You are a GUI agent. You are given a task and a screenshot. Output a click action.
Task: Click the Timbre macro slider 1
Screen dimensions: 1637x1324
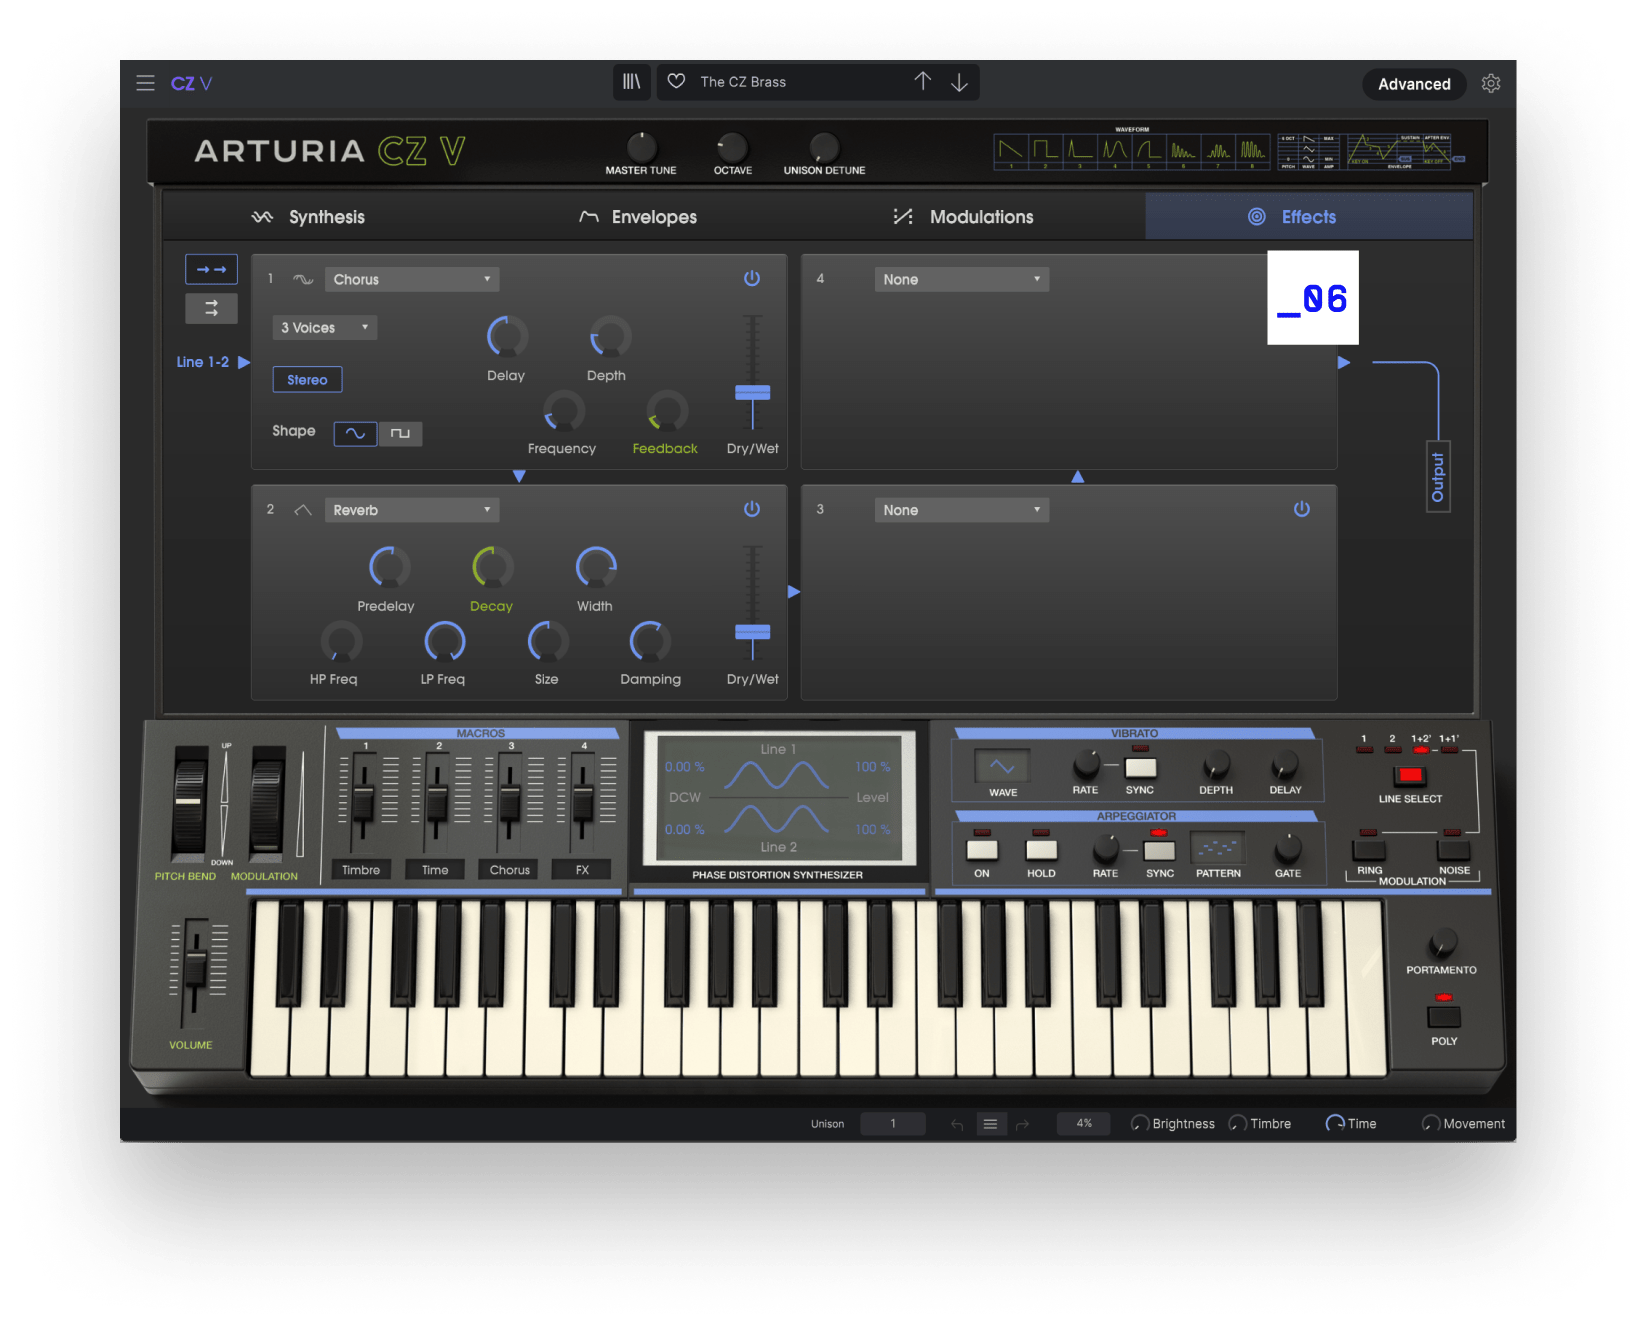click(362, 802)
